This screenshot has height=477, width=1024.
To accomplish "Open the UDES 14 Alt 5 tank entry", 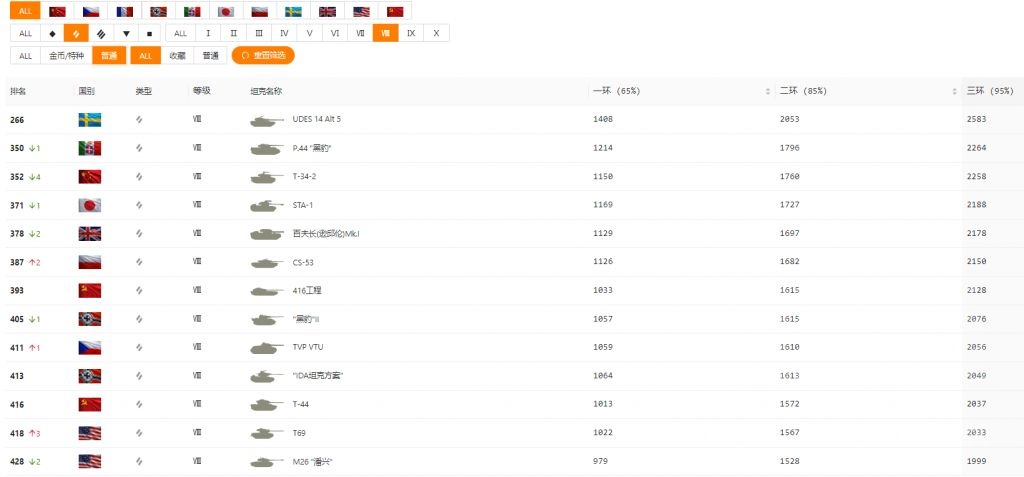I will point(316,120).
